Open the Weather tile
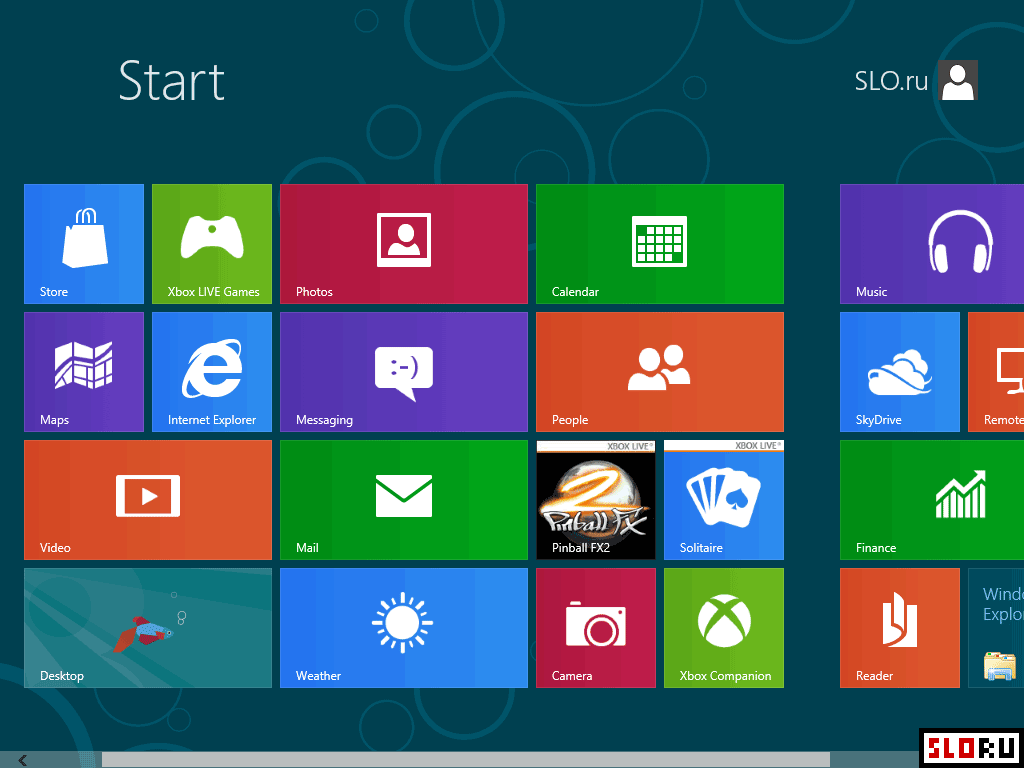1024x768 pixels. pyautogui.click(x=404, y=628)
